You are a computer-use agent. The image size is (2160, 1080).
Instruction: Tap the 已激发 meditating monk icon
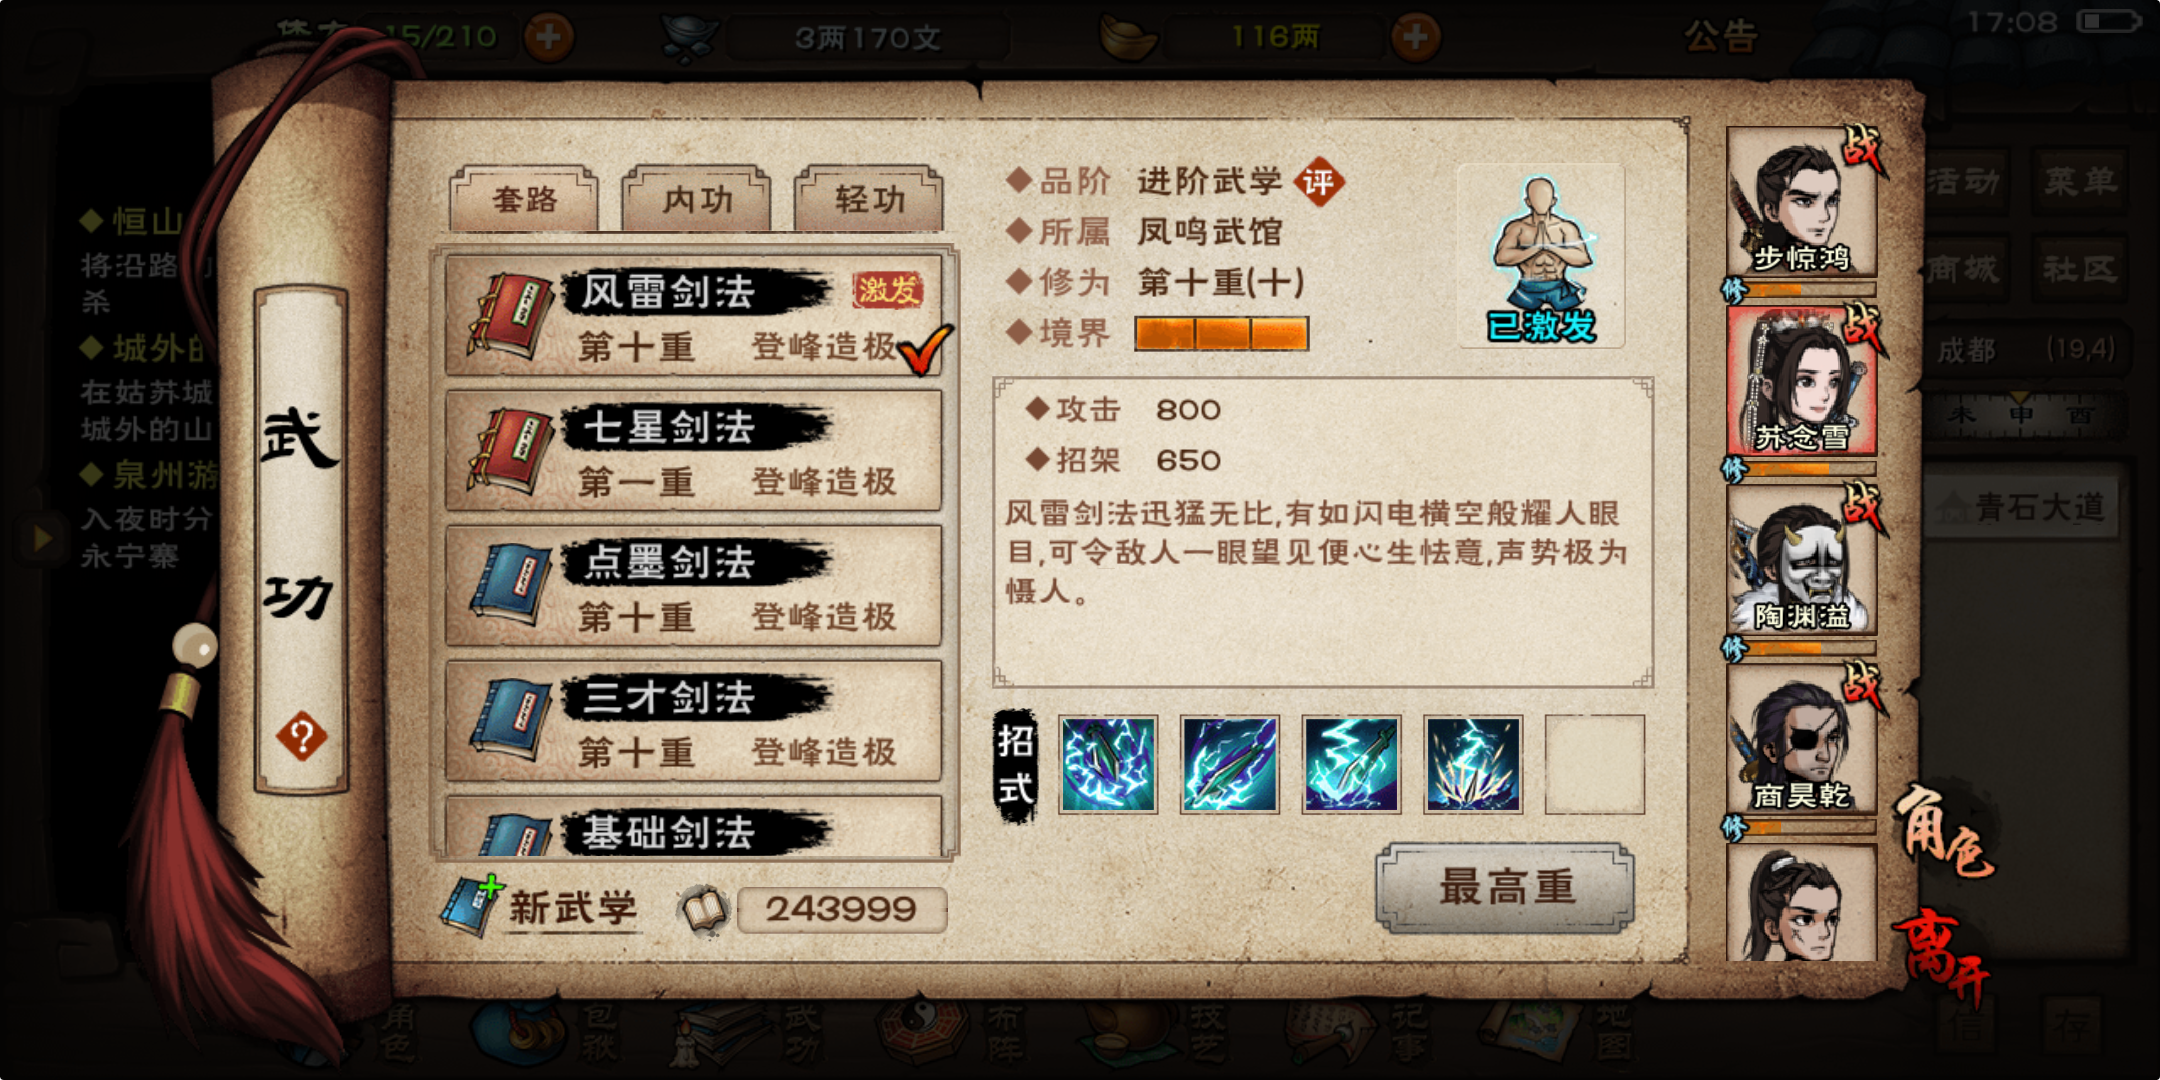click(x=1541, y=257)
